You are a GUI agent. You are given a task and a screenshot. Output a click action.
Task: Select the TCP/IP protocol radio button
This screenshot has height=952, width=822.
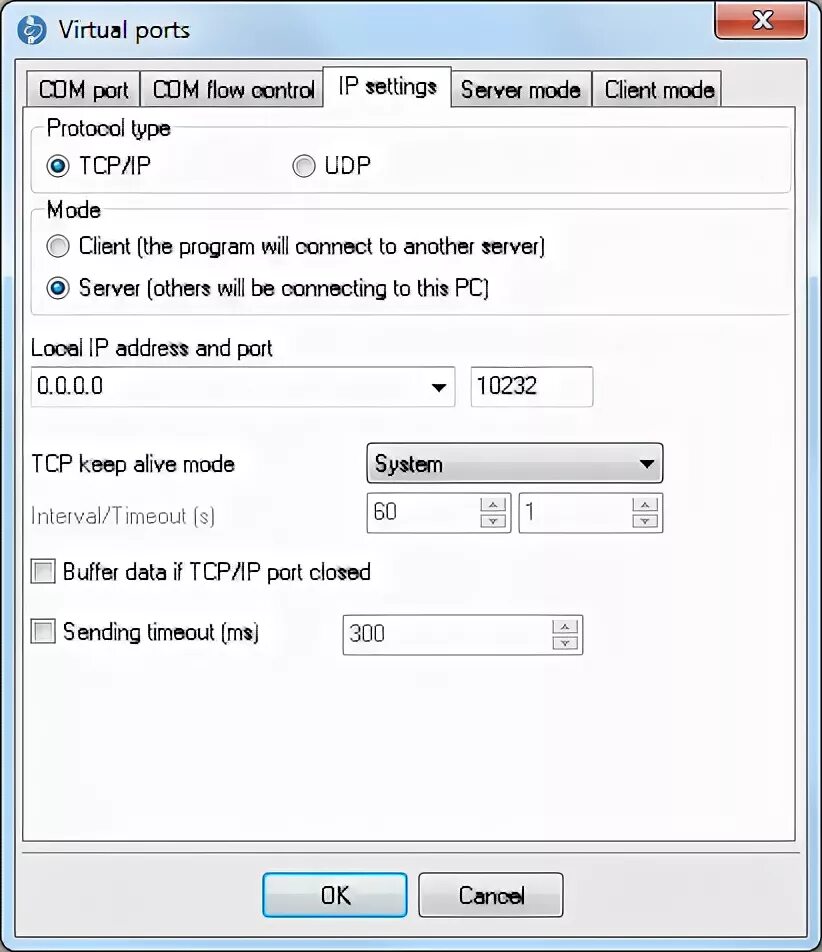(58, 166)
